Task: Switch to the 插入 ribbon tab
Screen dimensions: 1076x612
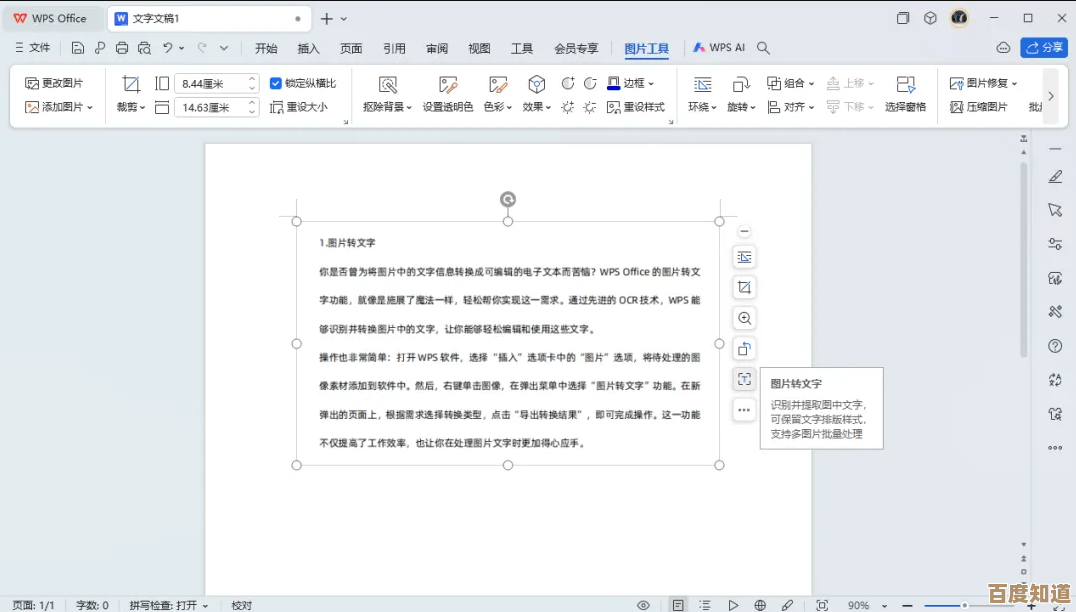Action: click(x=308, y=48)
